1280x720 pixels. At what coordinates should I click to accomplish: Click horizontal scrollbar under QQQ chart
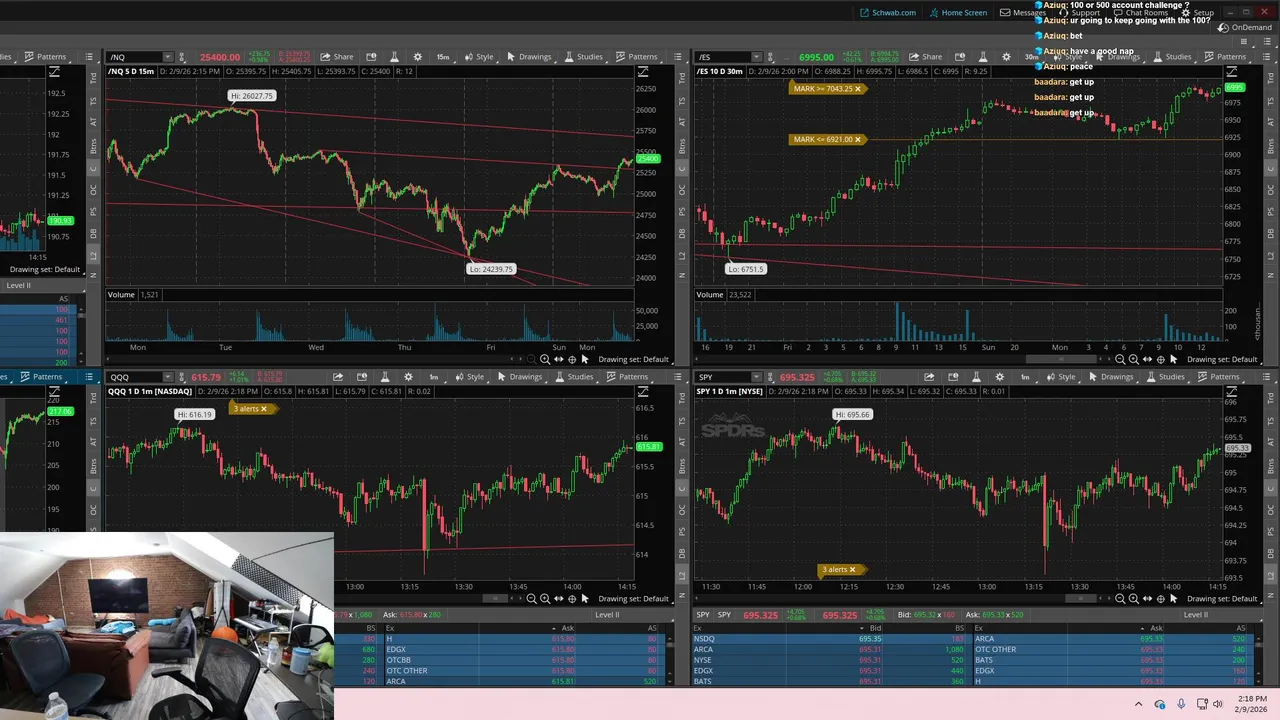496,599
